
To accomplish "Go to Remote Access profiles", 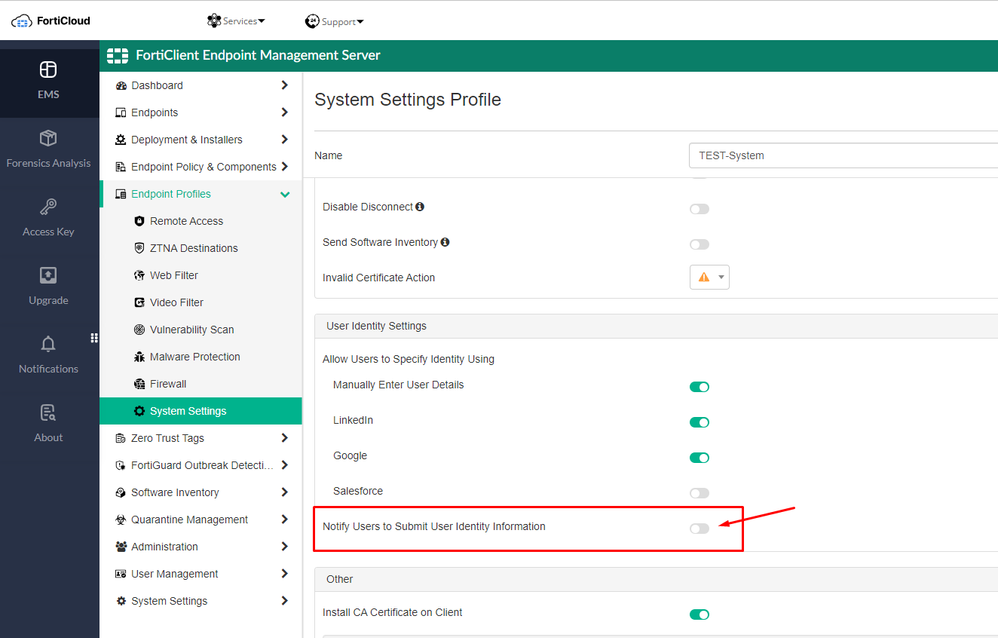I will coord(186,221).
